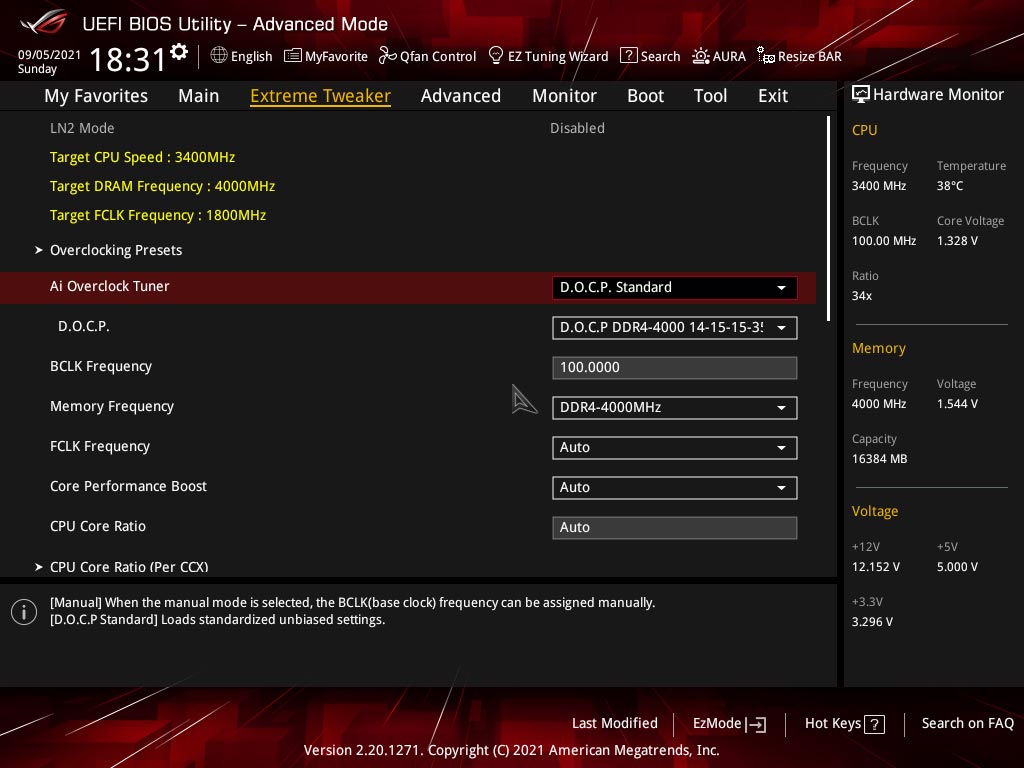Open MyFavorite list icon
The image size is (1024, 768).
[293, 56]
